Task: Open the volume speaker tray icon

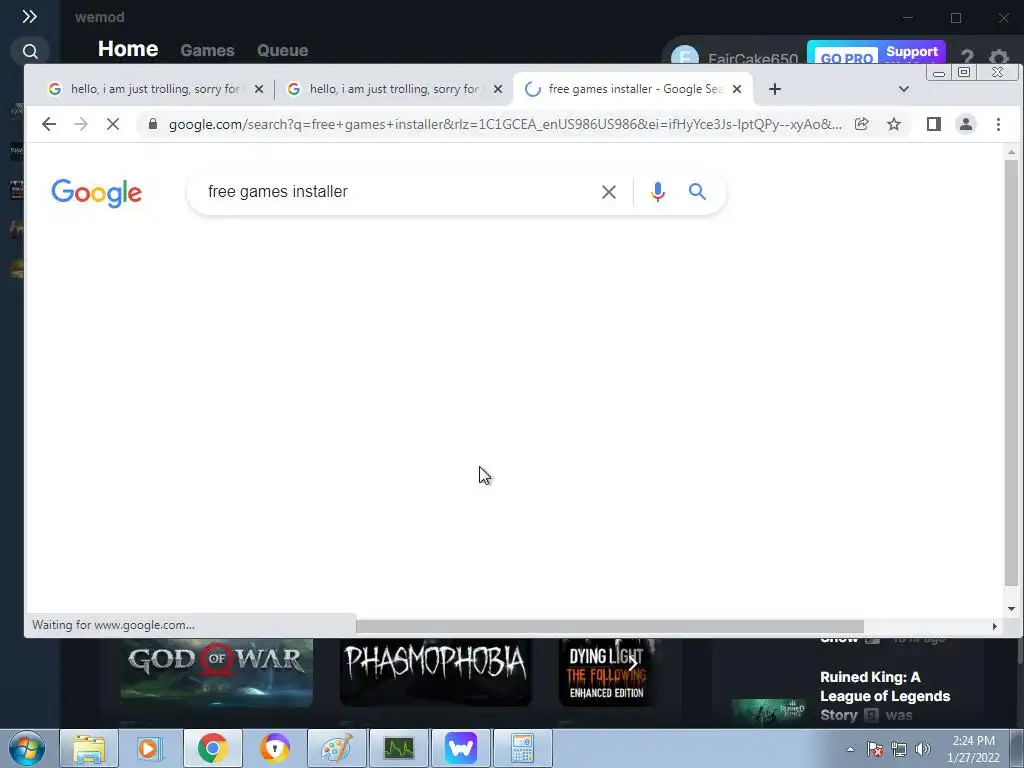Action: 923,749
